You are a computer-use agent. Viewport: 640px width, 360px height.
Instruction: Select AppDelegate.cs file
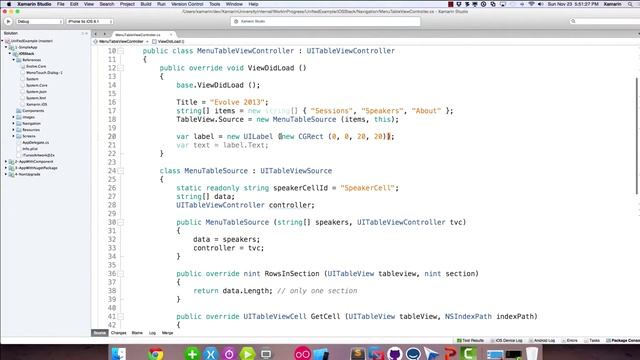pos(35,142)
